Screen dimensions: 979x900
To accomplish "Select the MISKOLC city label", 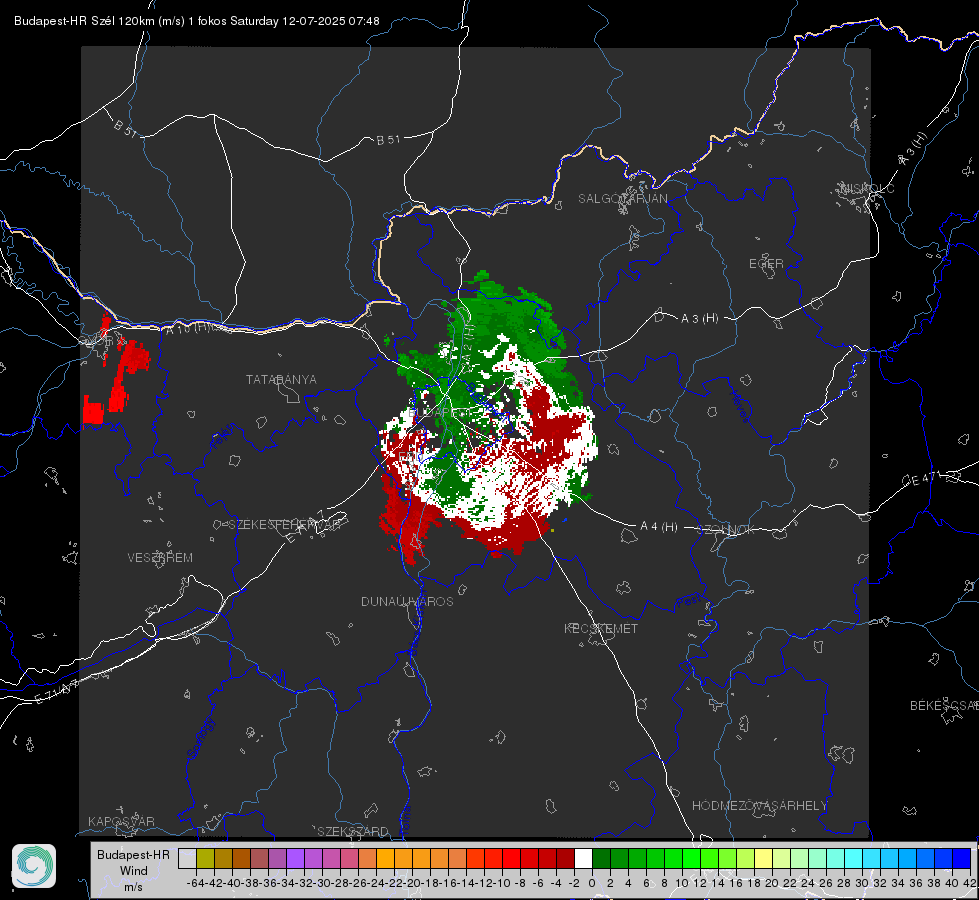I will (867, 189).
